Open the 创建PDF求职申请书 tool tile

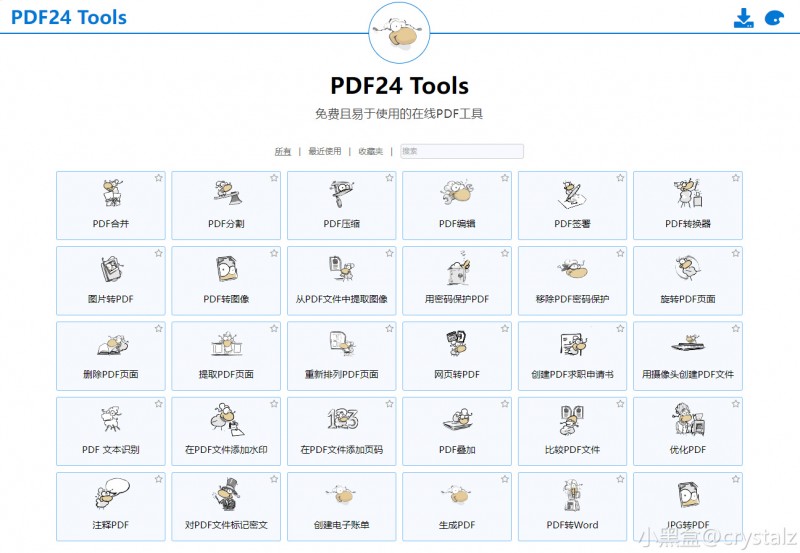point(572,356)
